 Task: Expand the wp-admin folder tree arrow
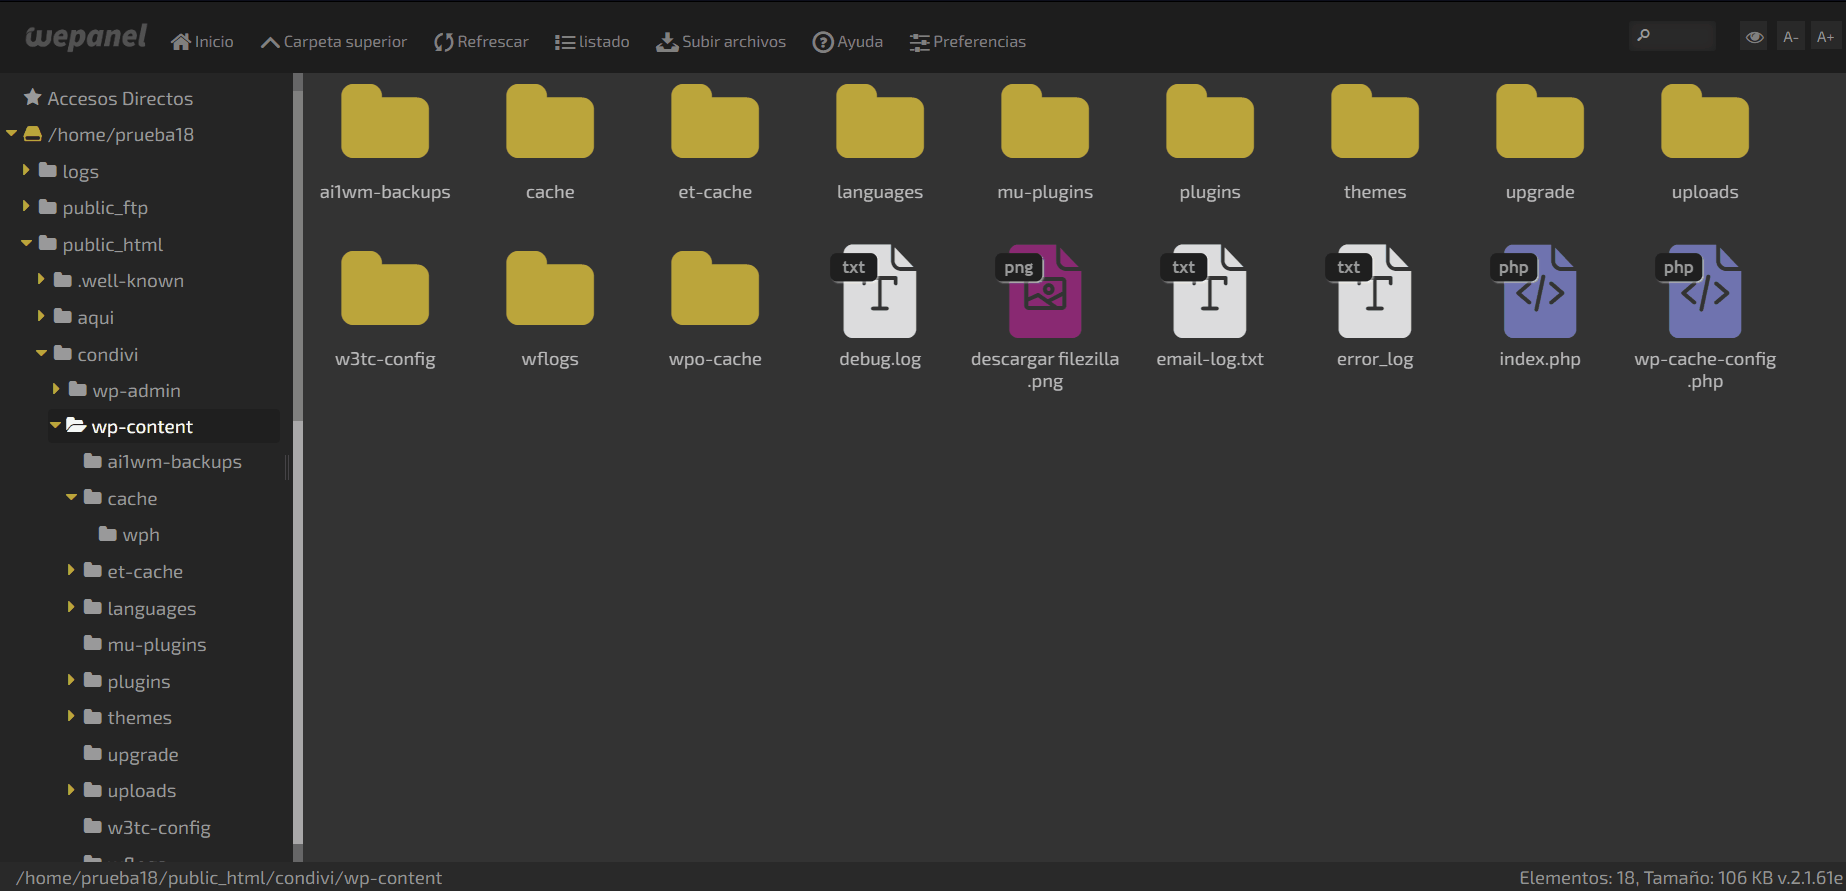point(56,390)
